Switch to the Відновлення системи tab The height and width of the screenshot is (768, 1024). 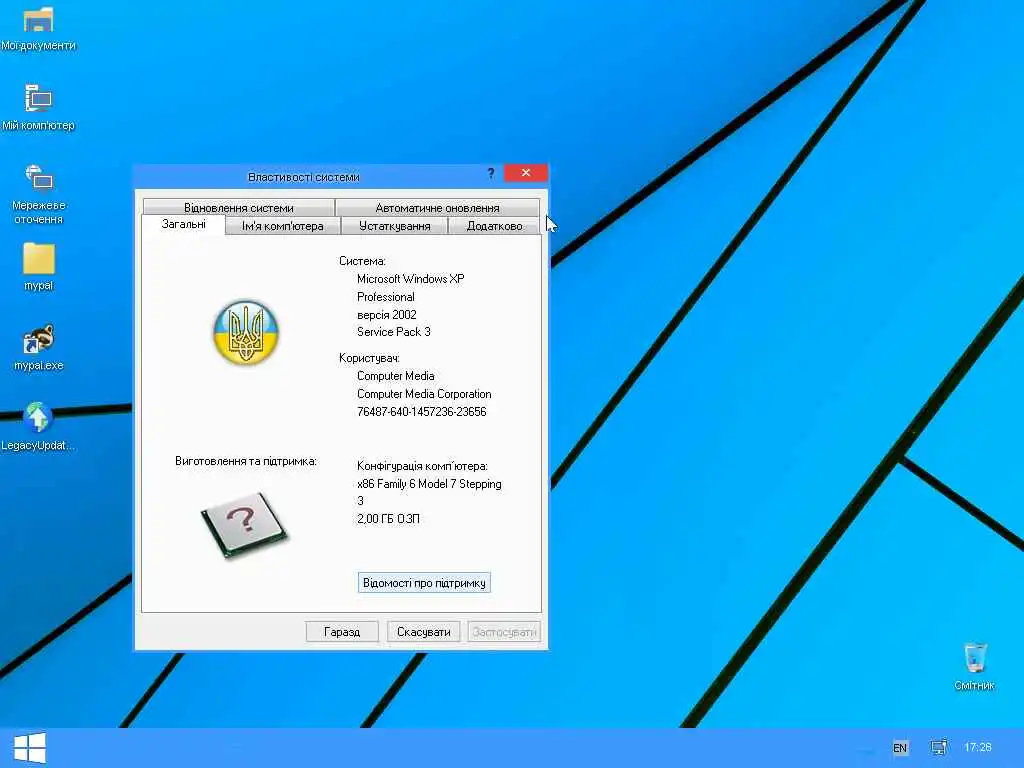[x=238, y=208]
